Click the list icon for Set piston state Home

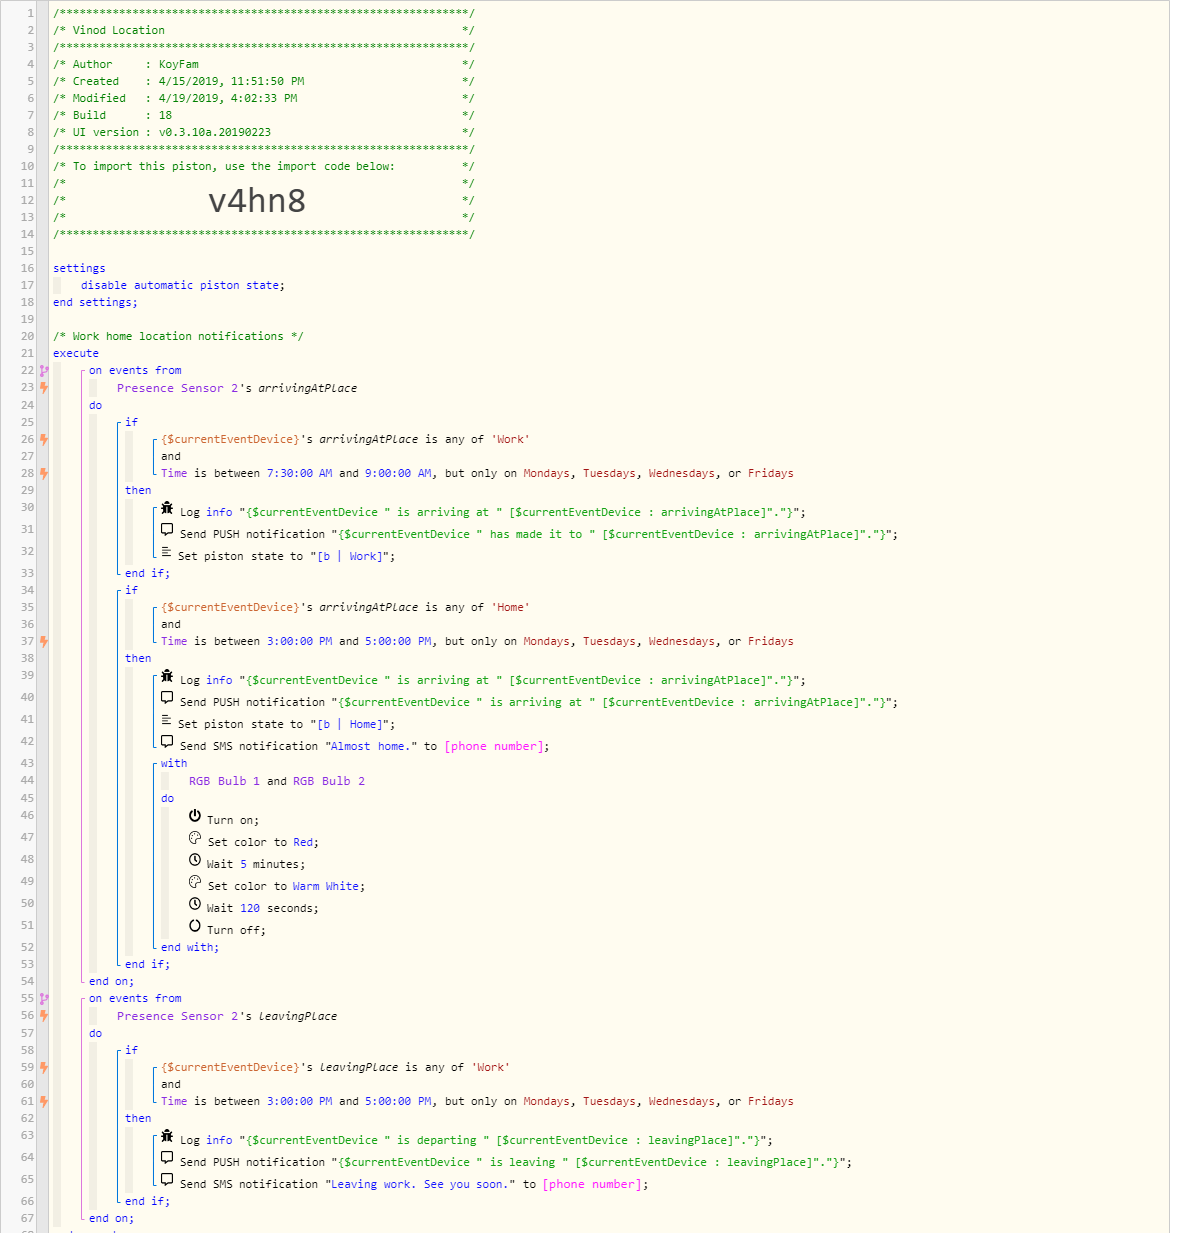(x=167, y=720)
